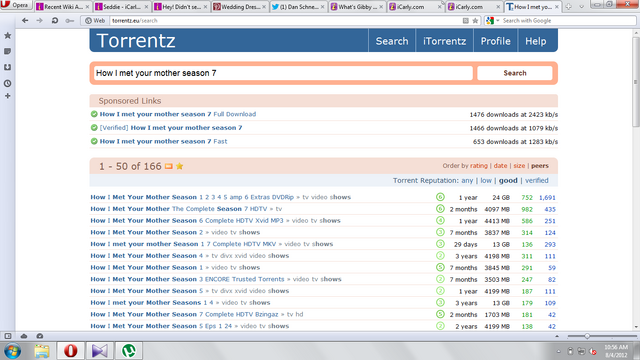
Task: Click the page vertical scrollbar
Action: pos(636,82)
